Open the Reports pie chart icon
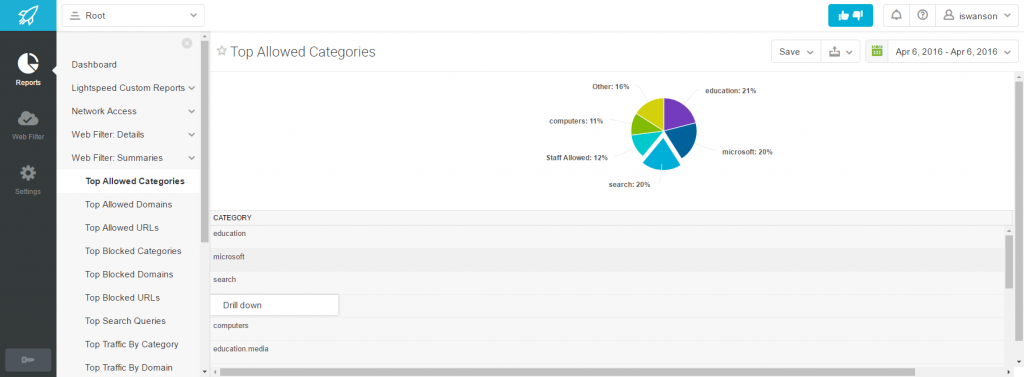The height and width of the screenshot is (377, 1024). tap(28, 64)
